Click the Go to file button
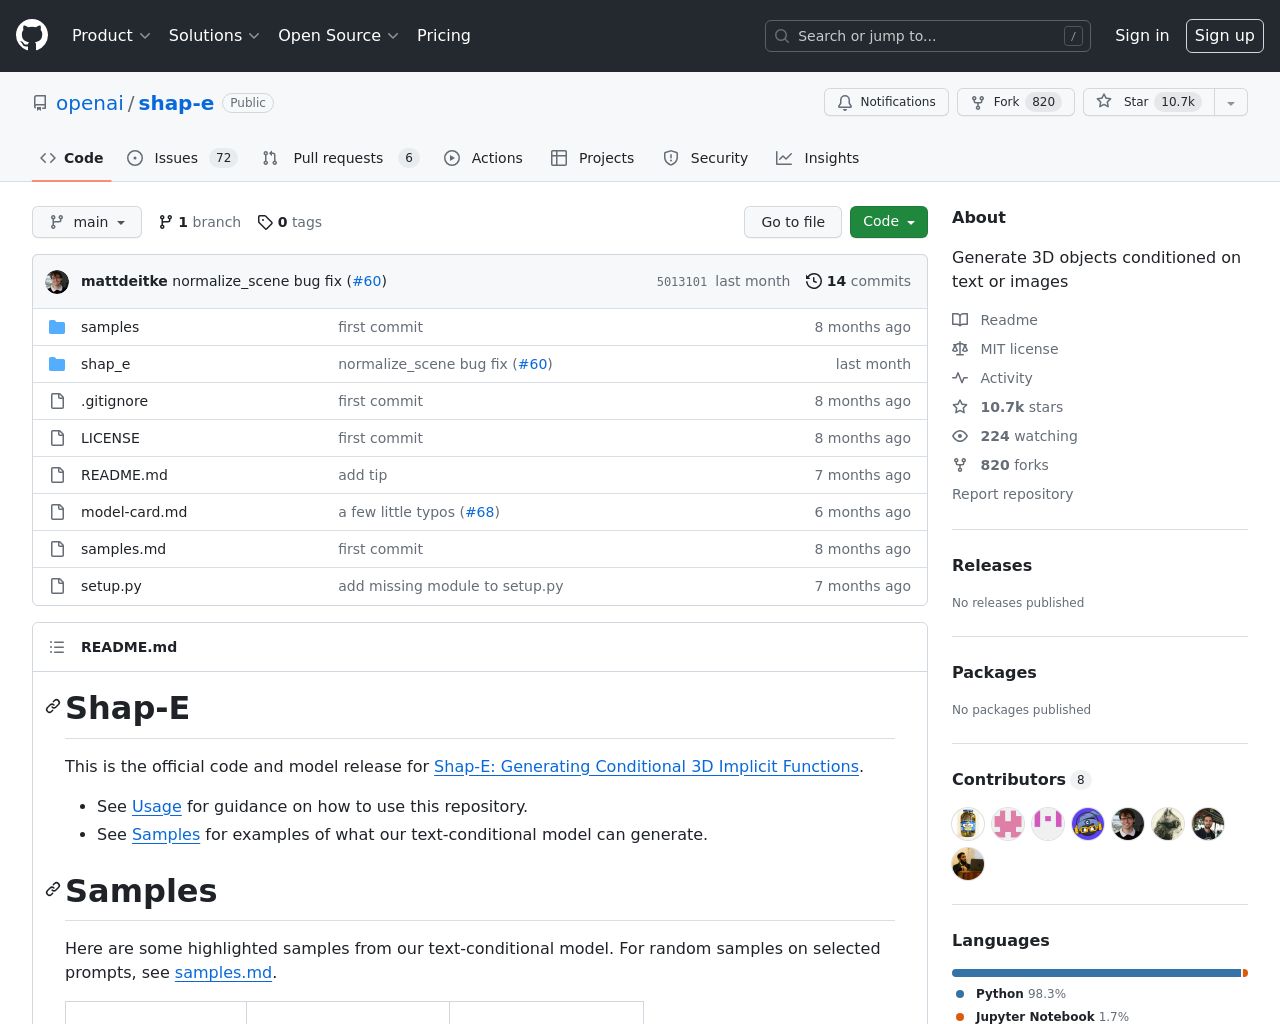The image size is (1280, 1024). click(793, 222)
